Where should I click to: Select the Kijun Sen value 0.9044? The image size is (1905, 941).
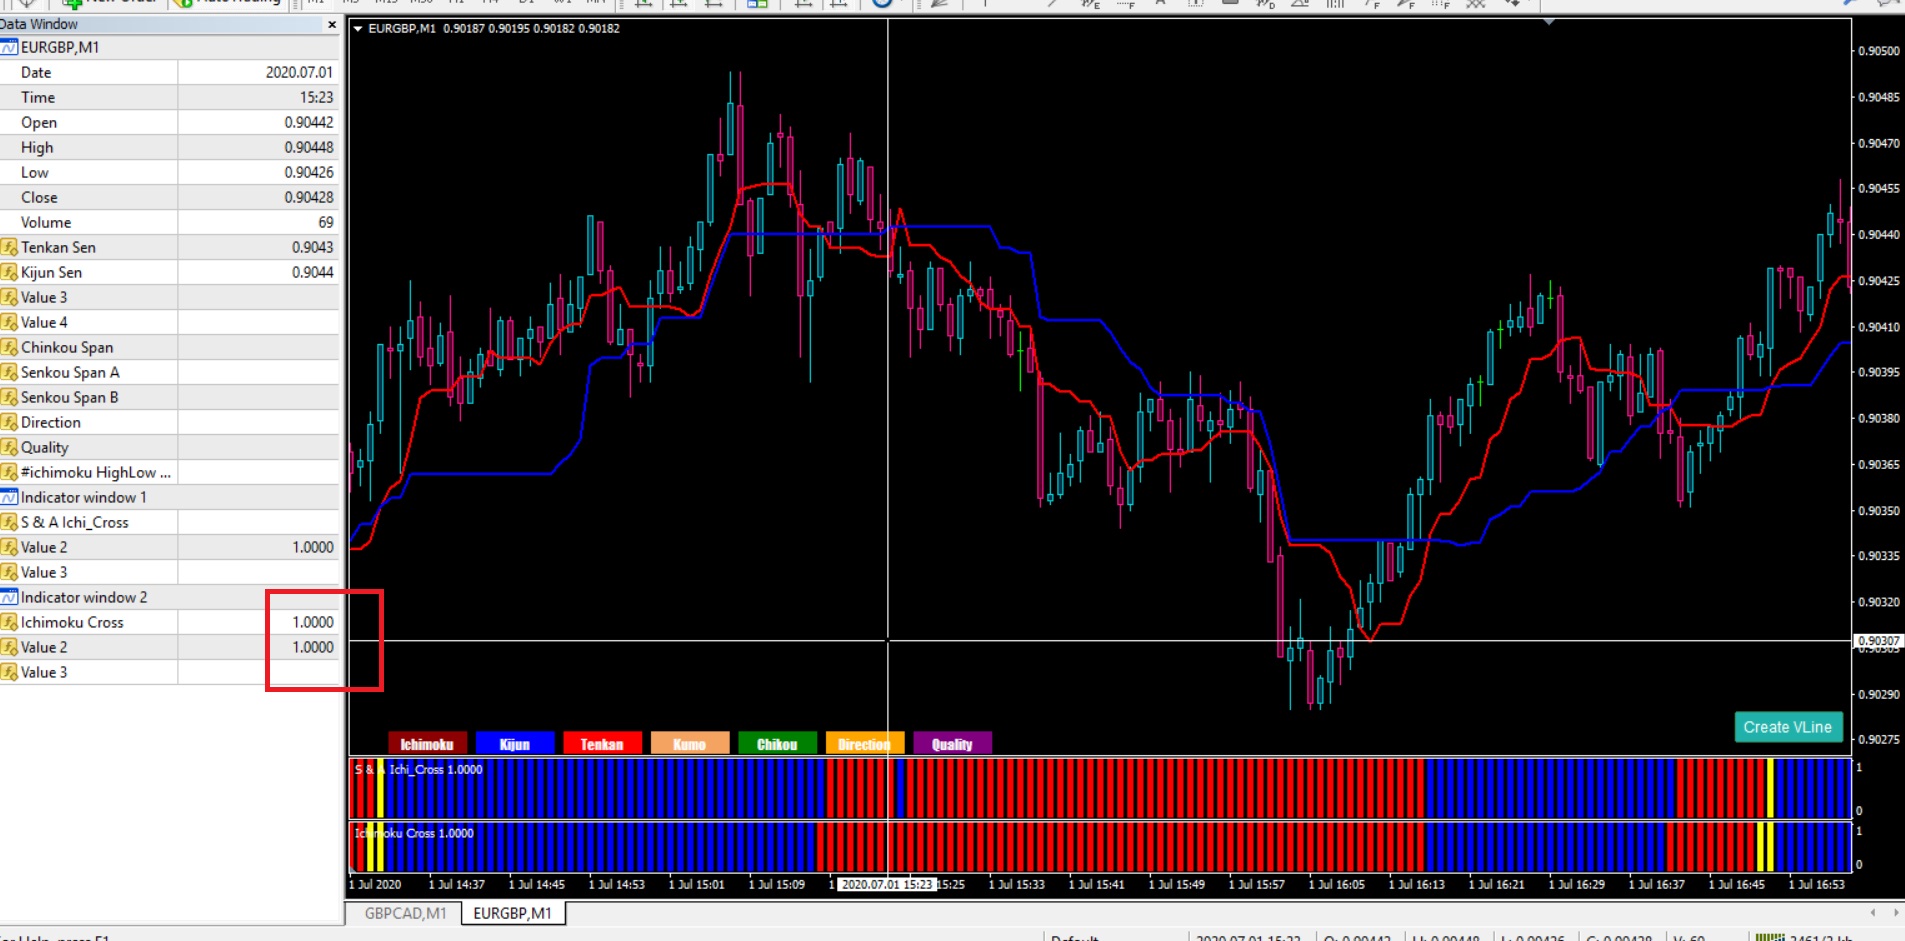pyautogui.click(x=312, y=272)
